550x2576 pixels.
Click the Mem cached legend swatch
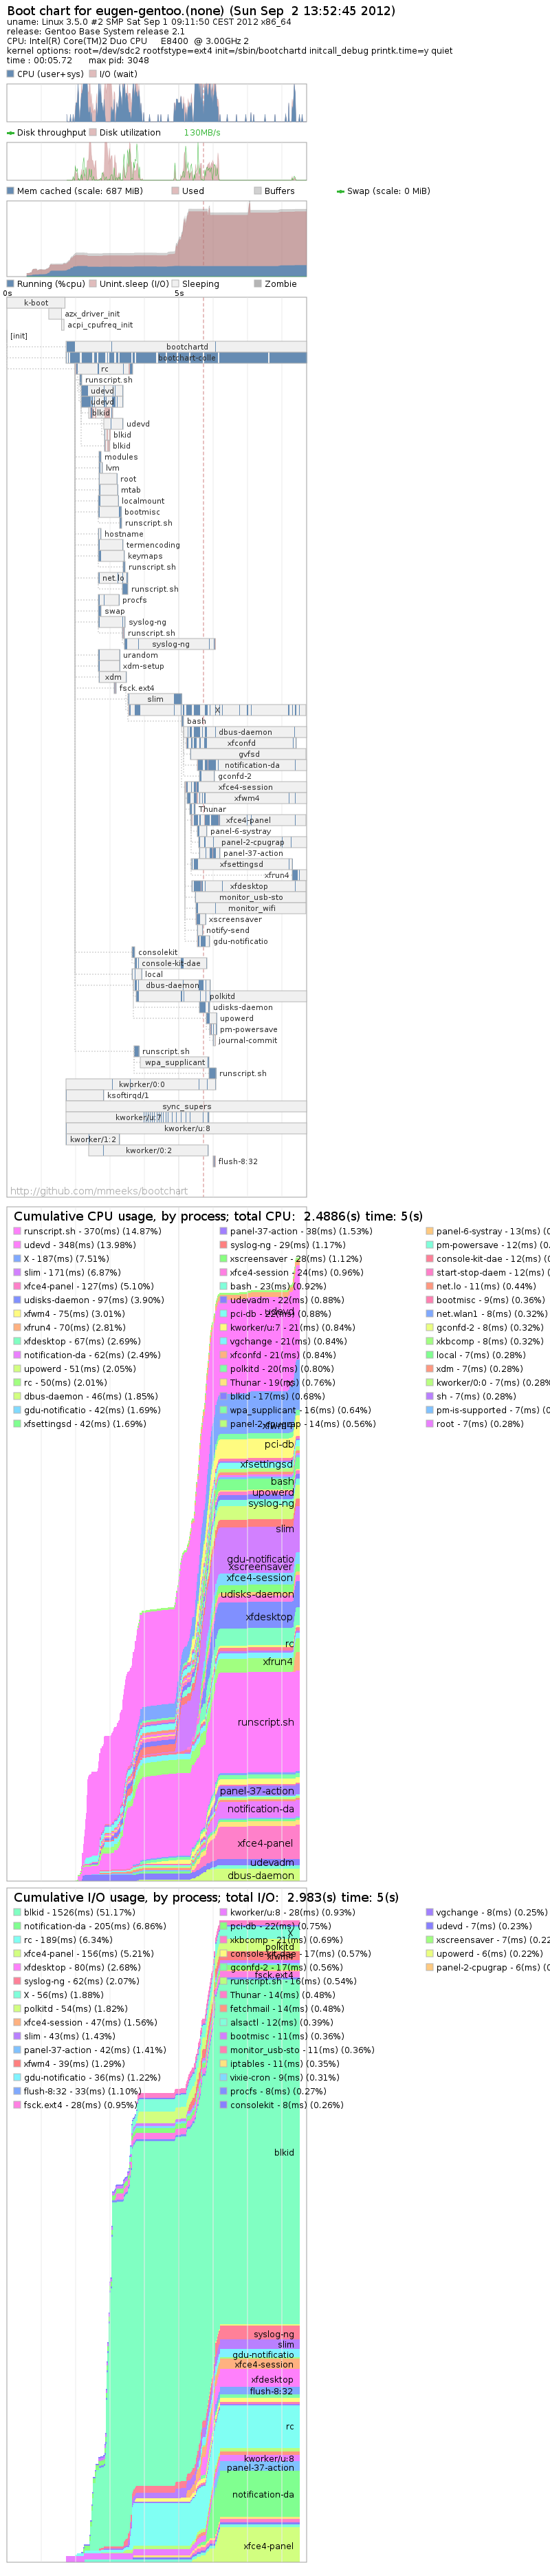pos(11,190)
